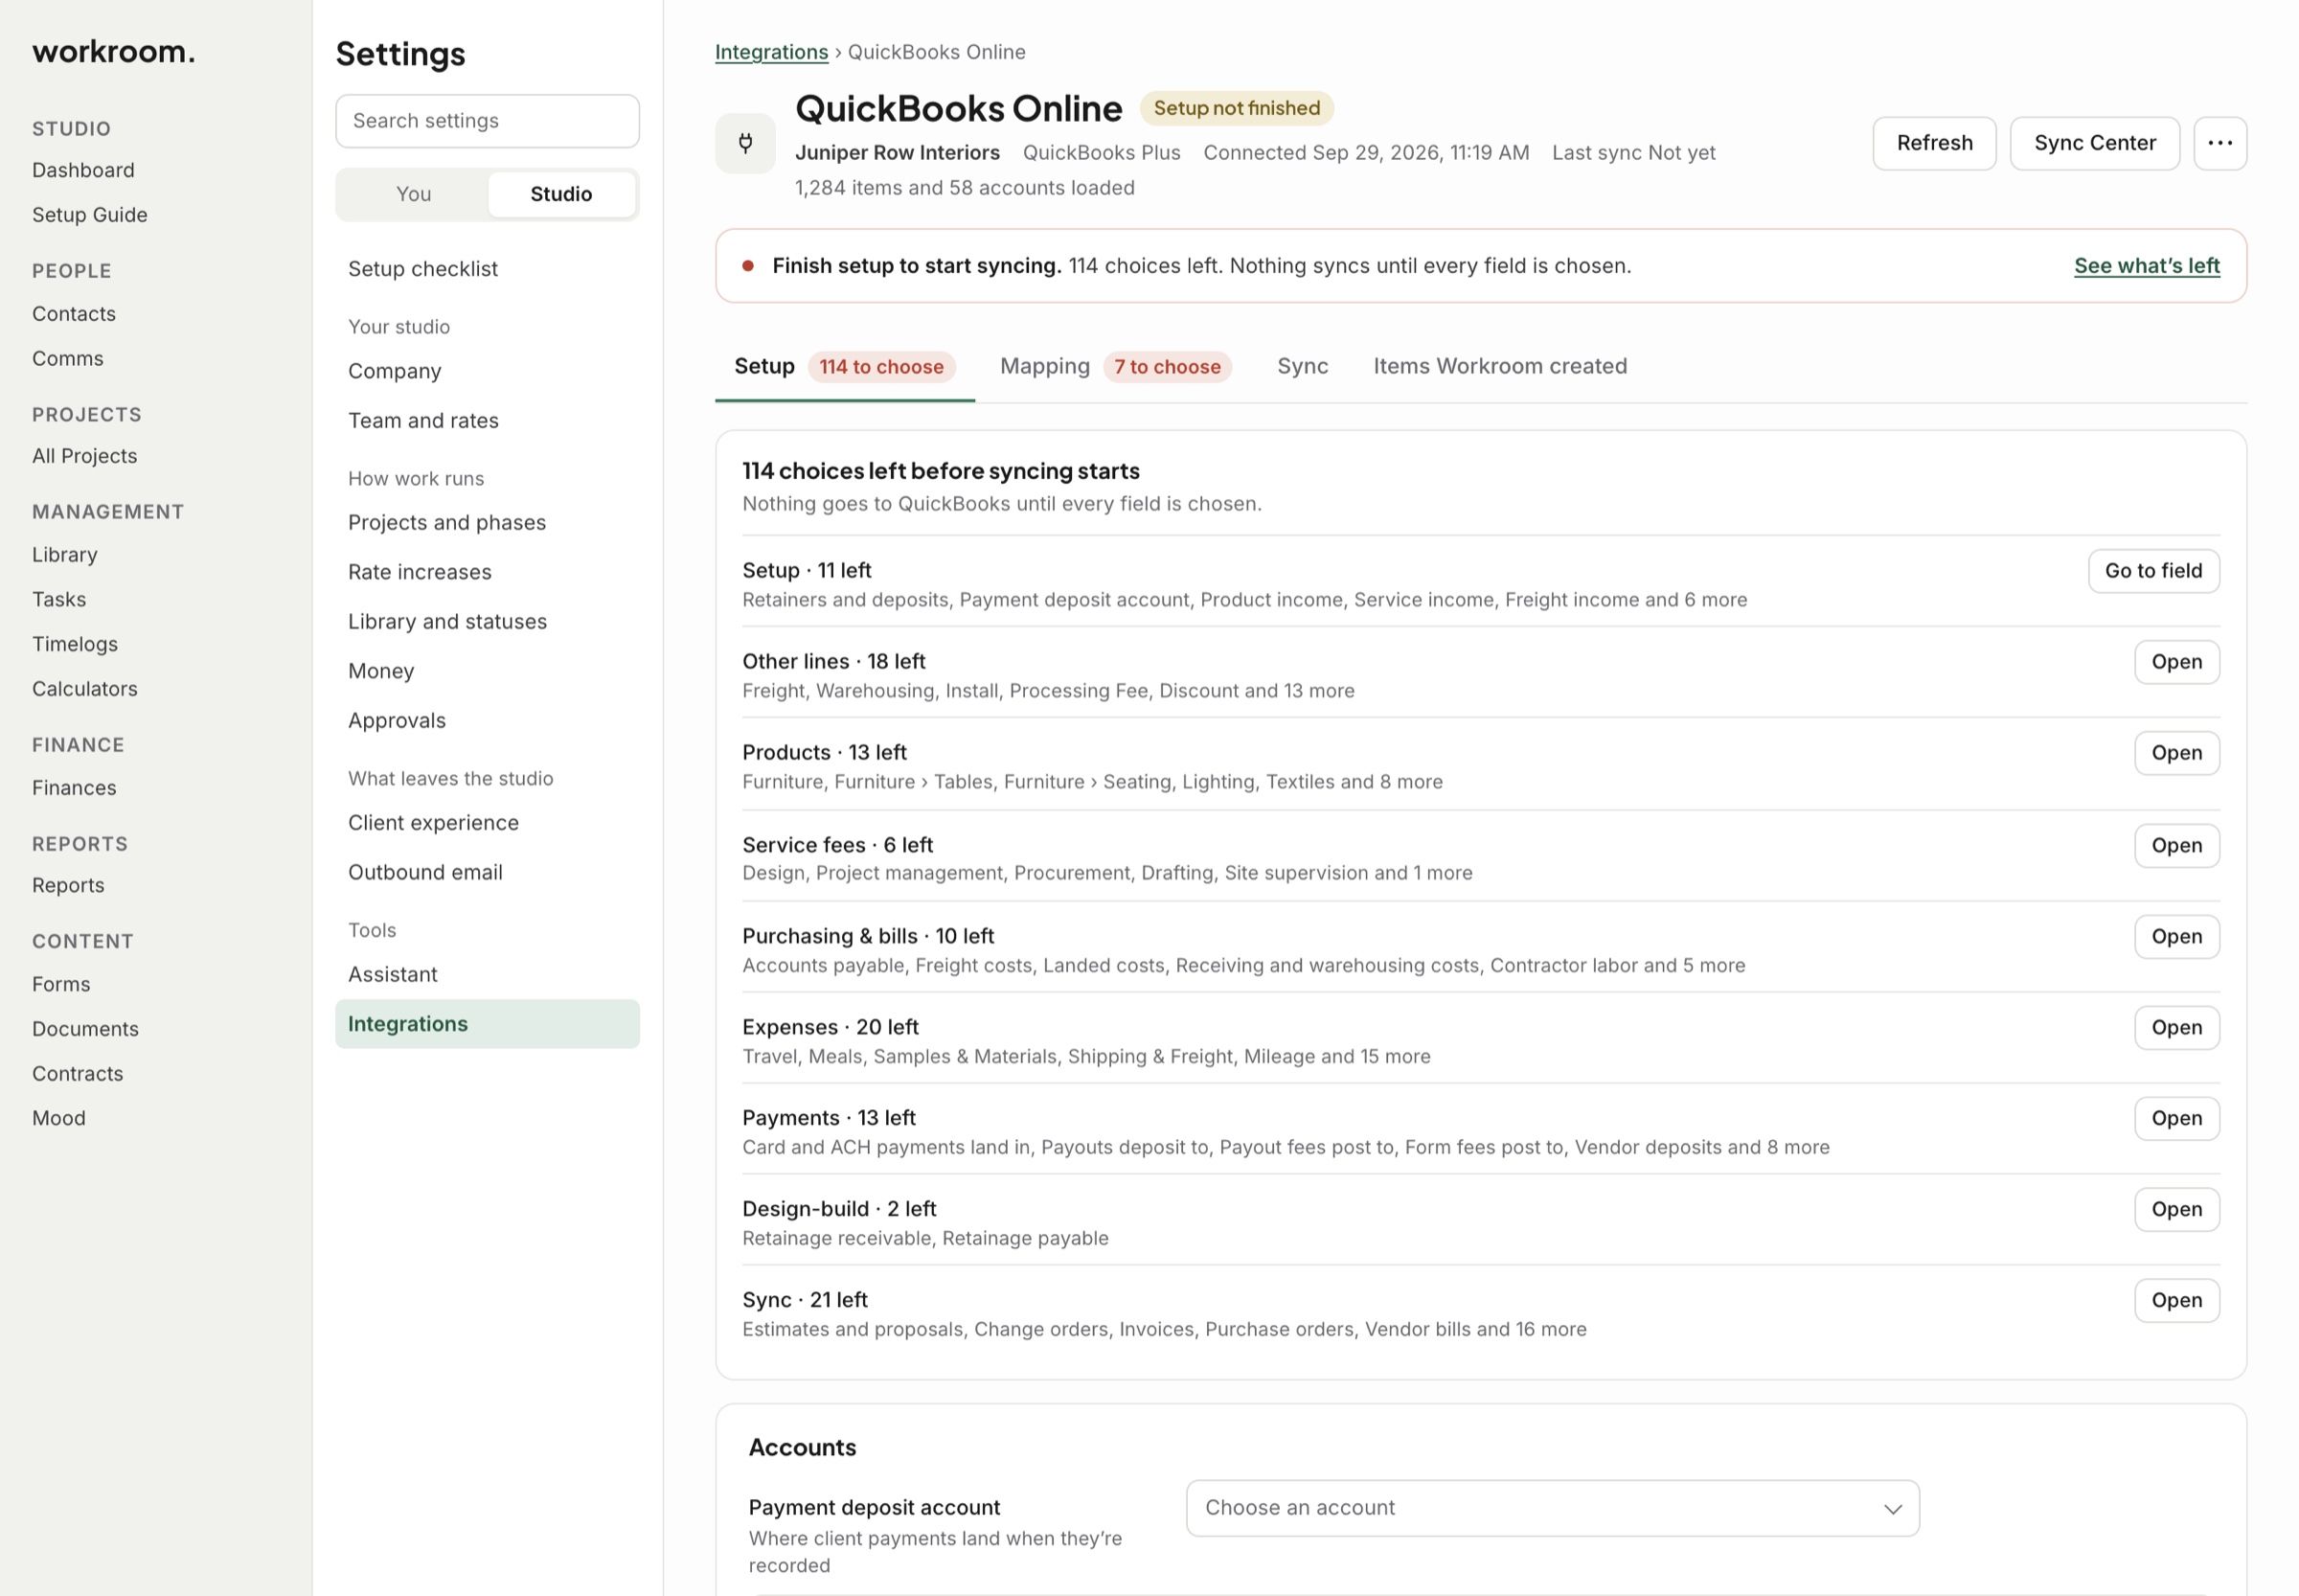Open Contracts in the sidebar

[x=77, y=1074]
